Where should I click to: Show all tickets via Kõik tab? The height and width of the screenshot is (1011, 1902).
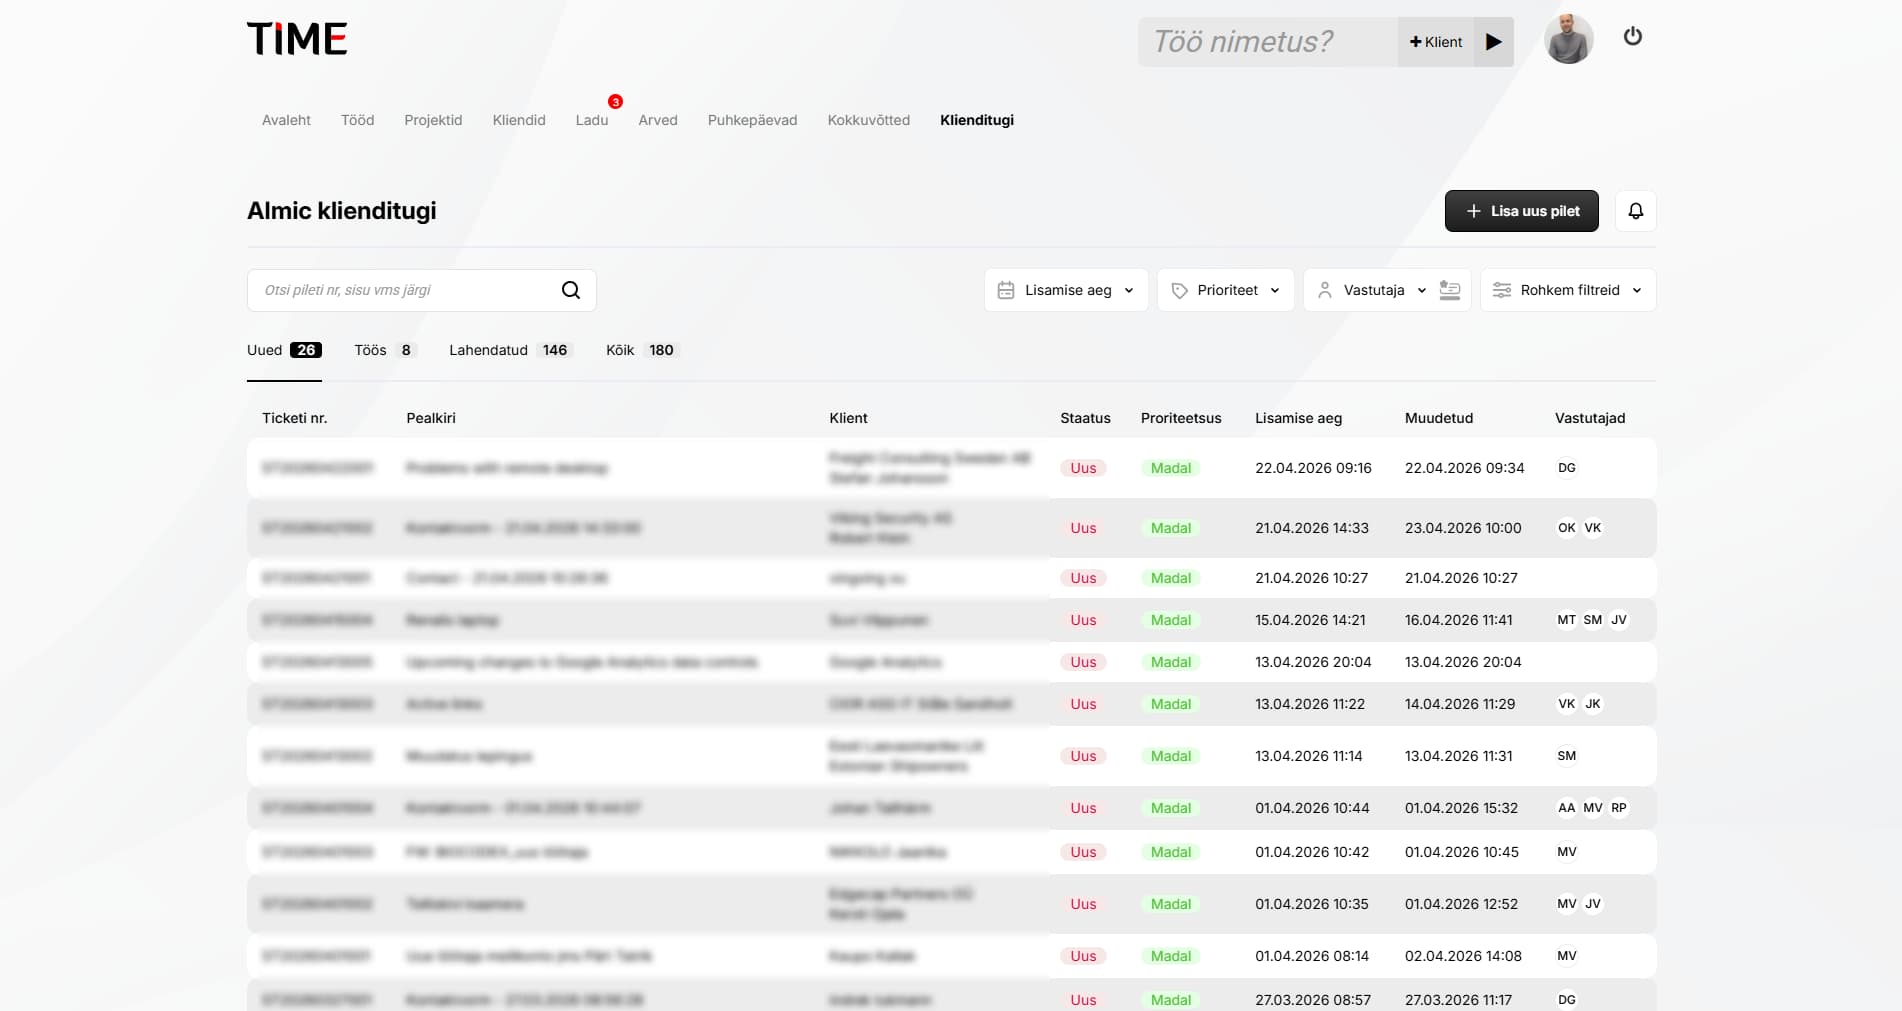pos(640,350)
